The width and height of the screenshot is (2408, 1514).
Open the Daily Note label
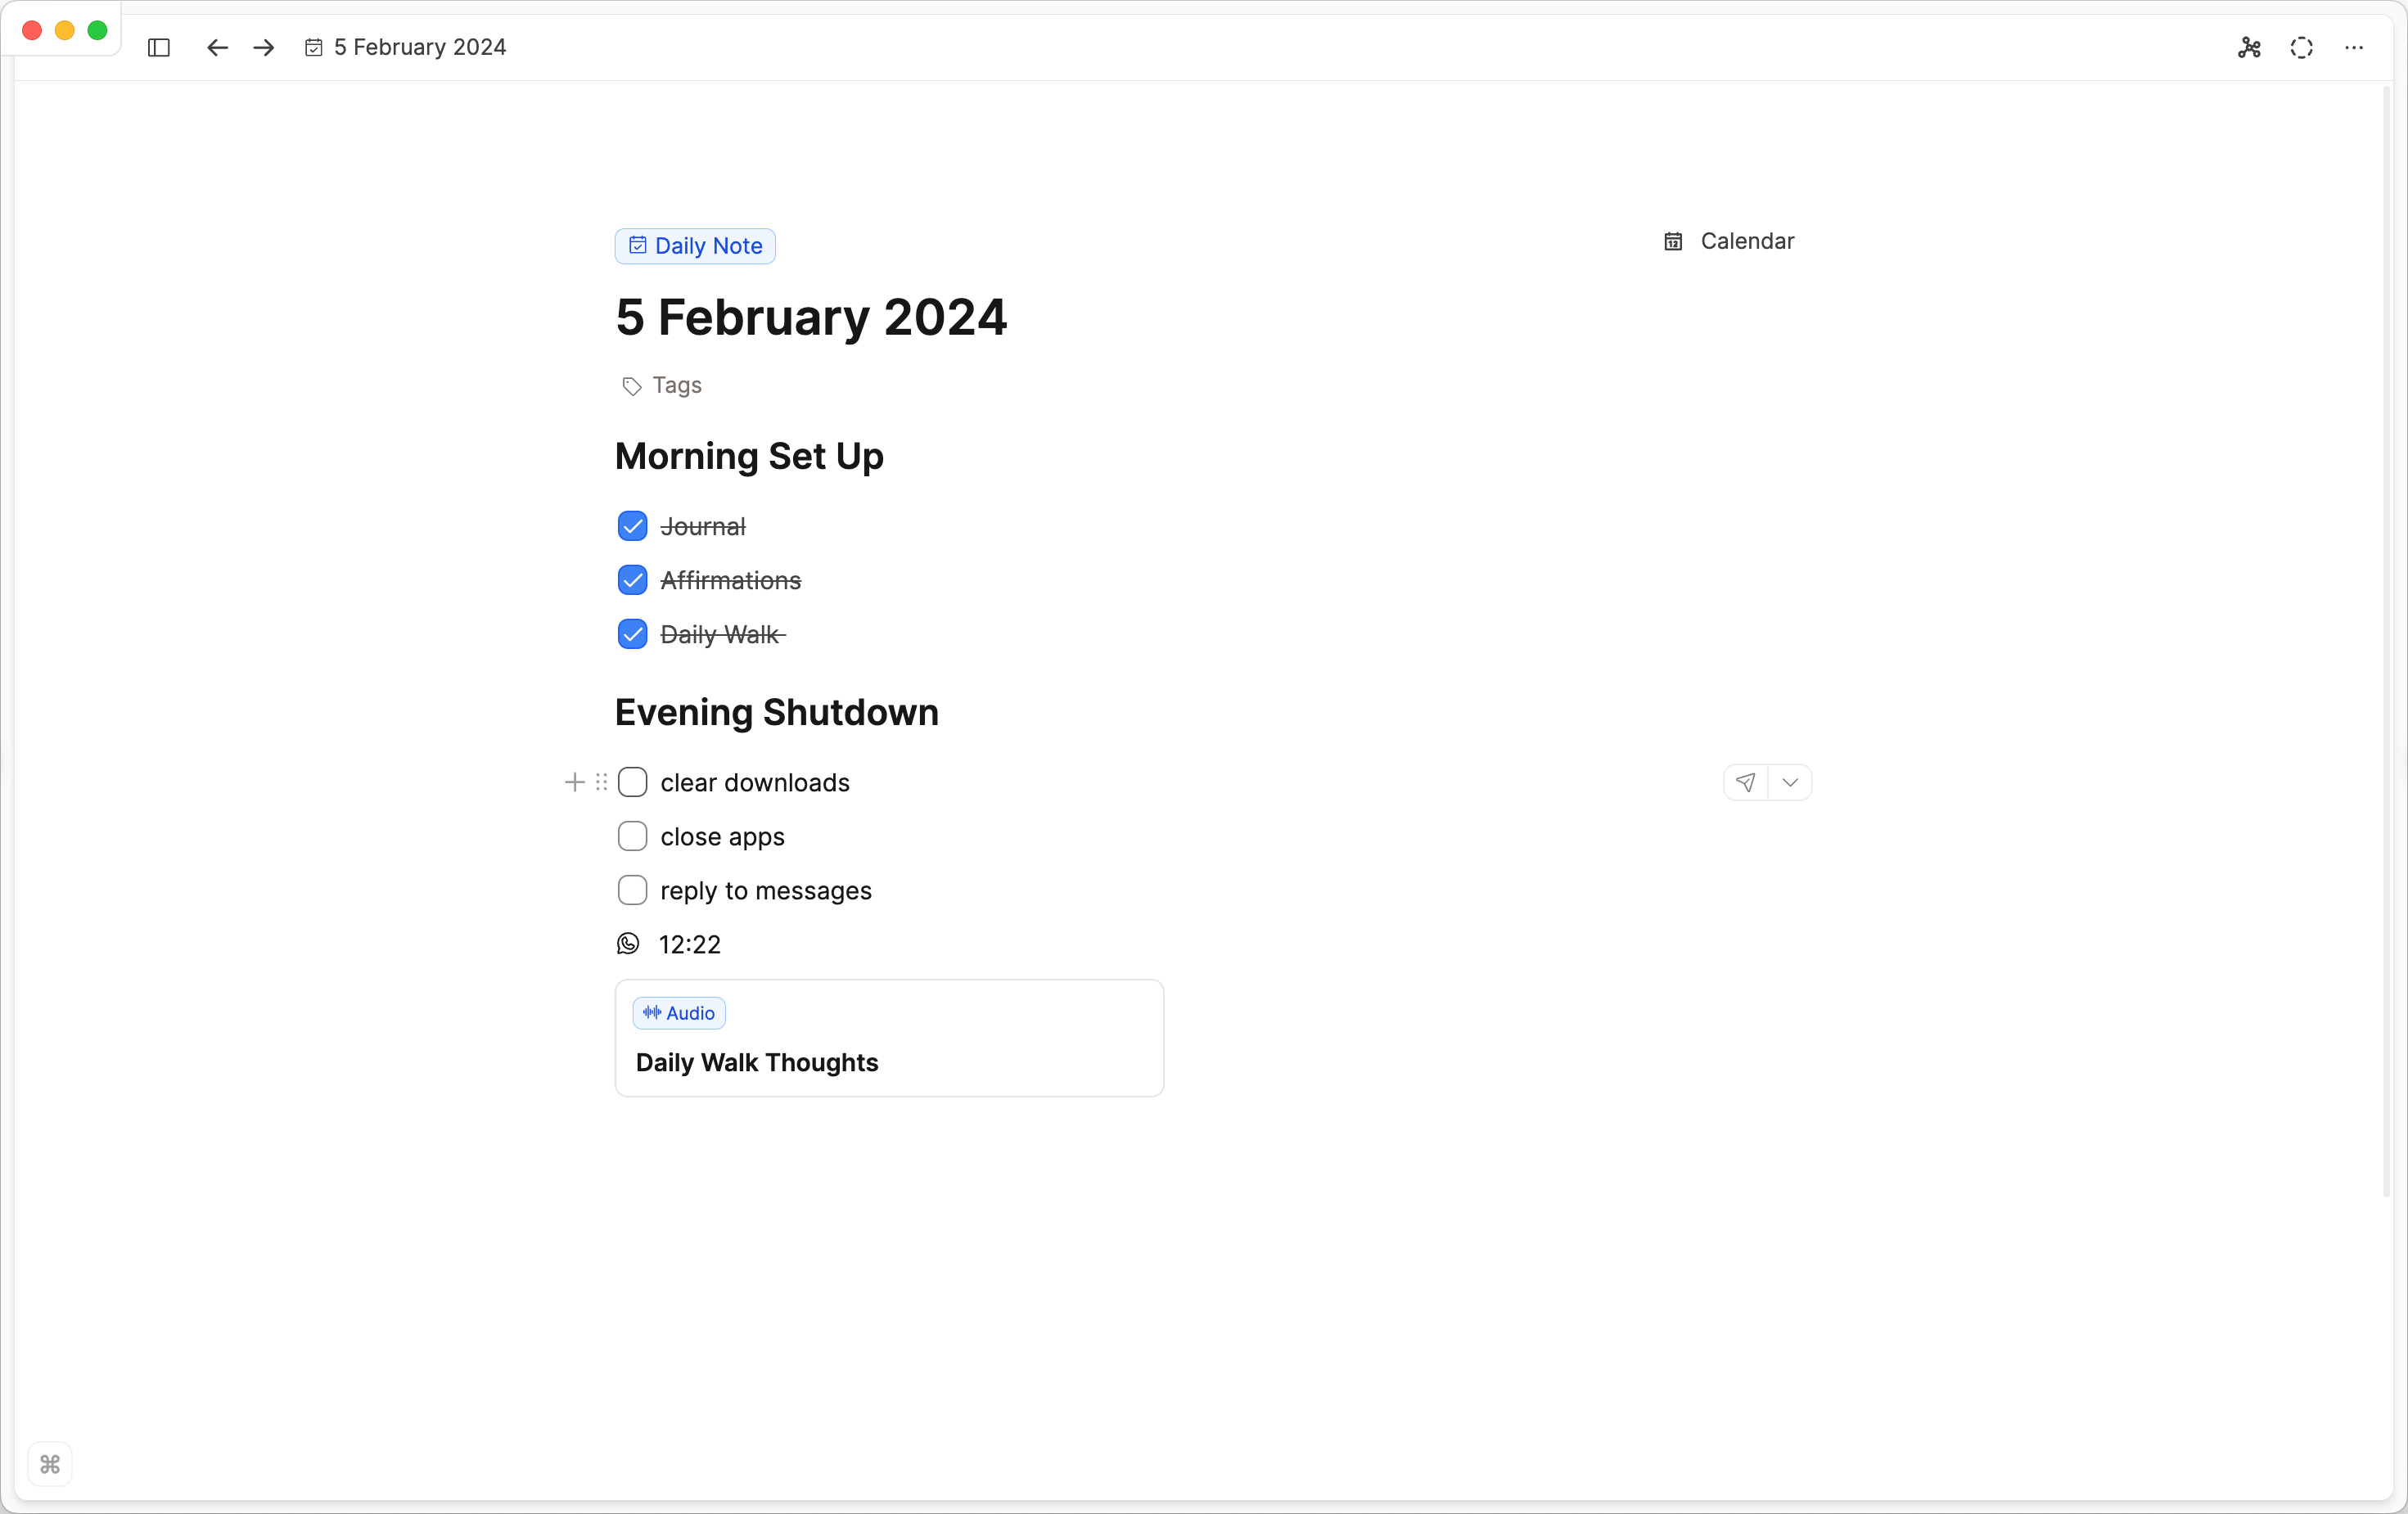point(694,246)
